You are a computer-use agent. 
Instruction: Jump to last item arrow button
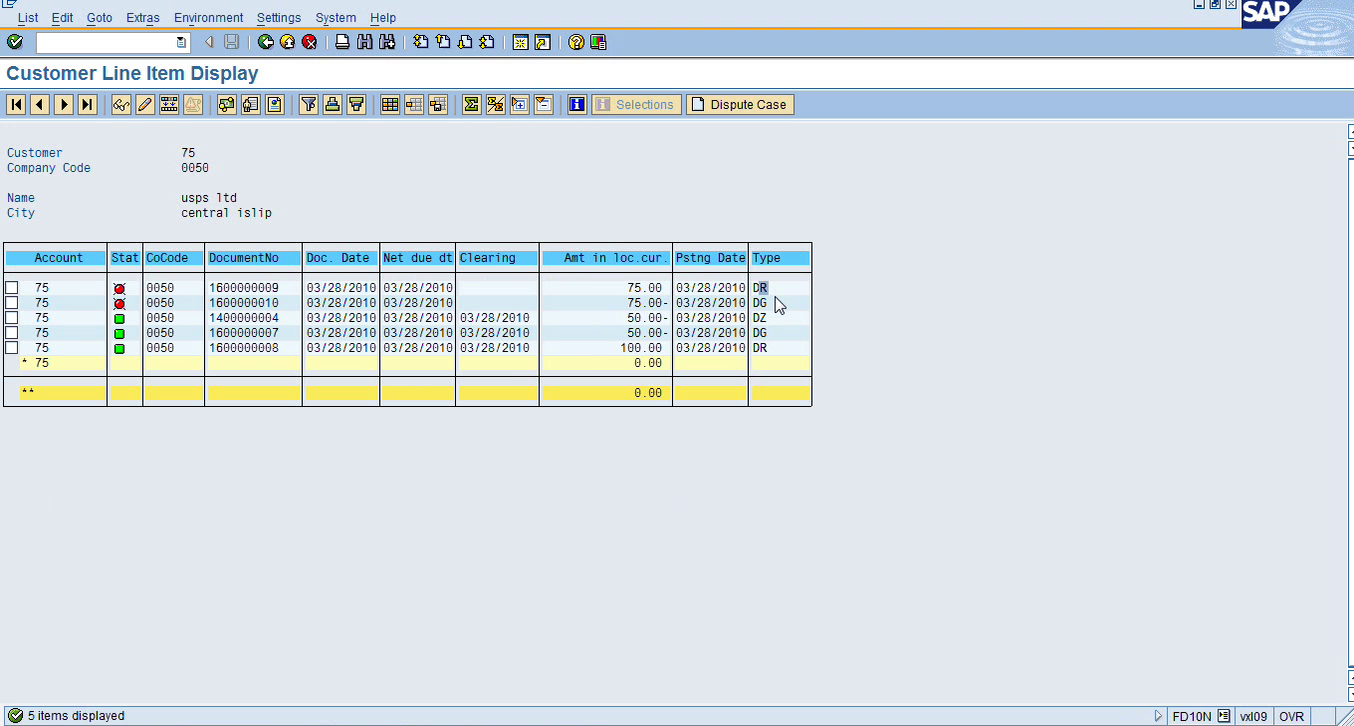(x=88, y=104)
